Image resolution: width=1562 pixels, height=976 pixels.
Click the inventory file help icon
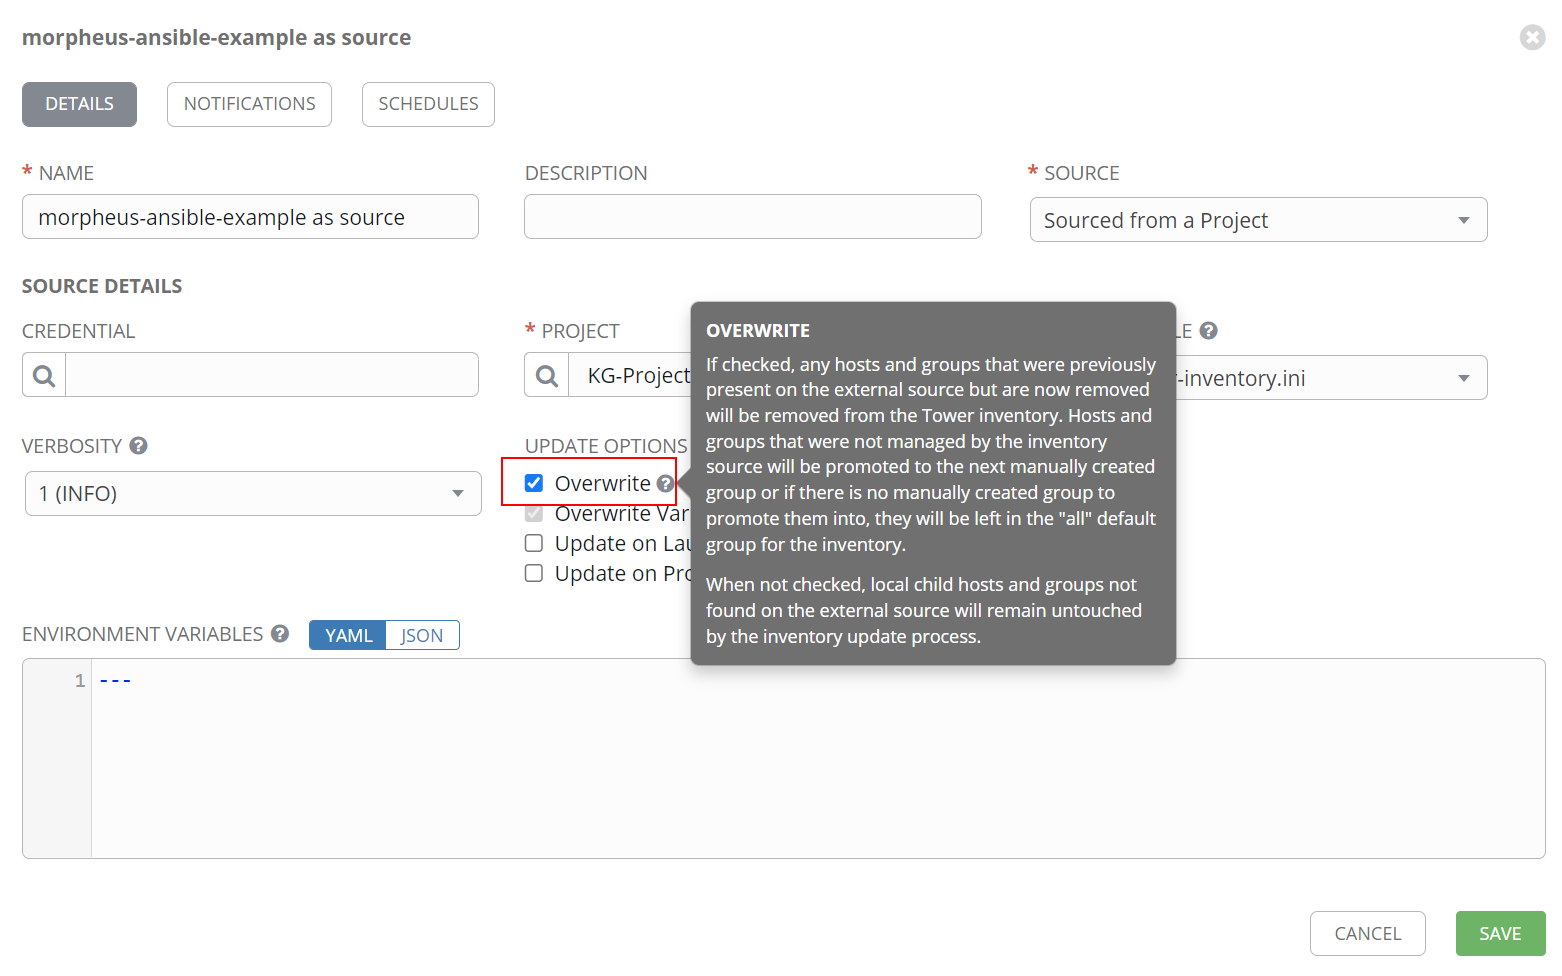click(1208, 331)
